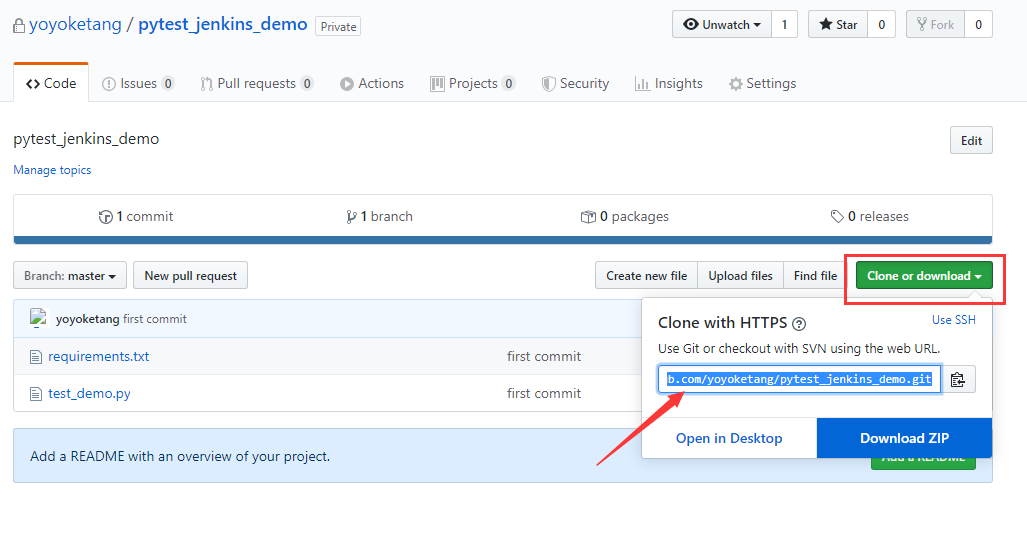Click the requirements.txt file icon
This screenshot has height=539, width=1027.
pyautogui.click(x=36, y=357)
